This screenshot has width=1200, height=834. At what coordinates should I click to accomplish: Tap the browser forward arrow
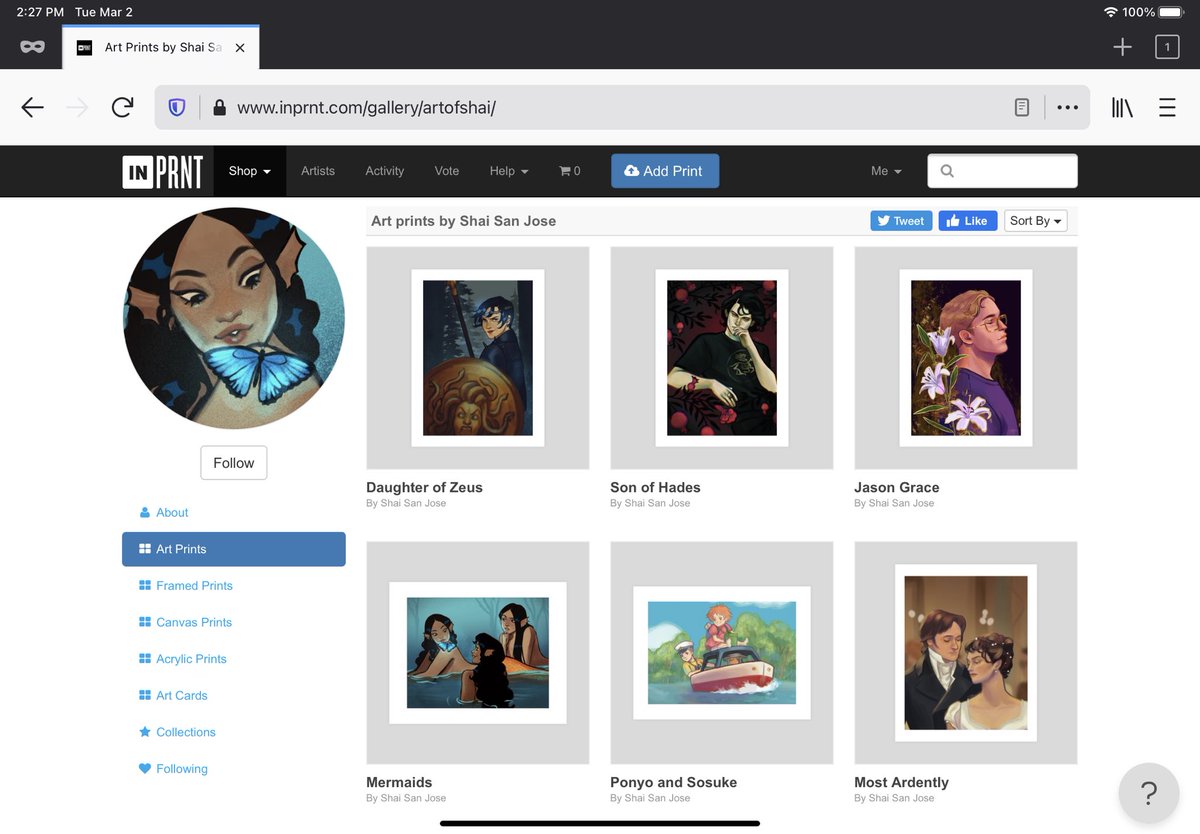click(x=77, y=107)
